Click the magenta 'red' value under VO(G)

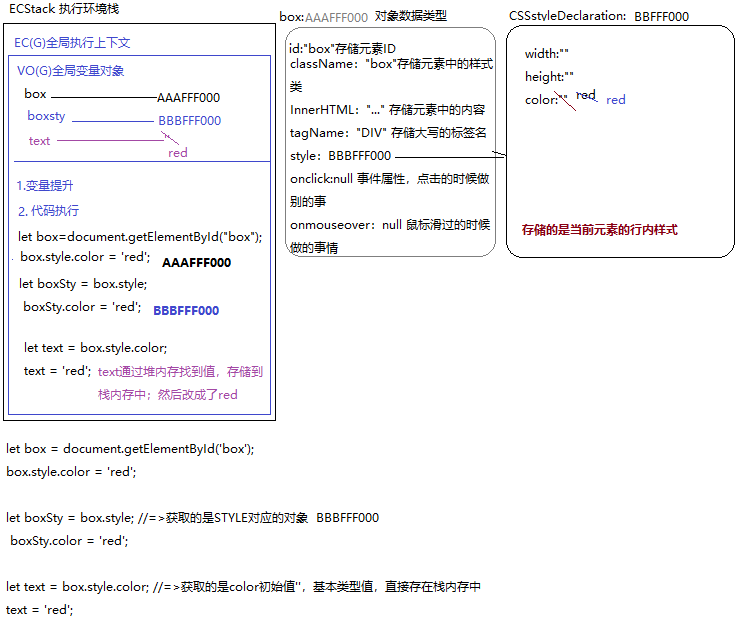[177, 152]
